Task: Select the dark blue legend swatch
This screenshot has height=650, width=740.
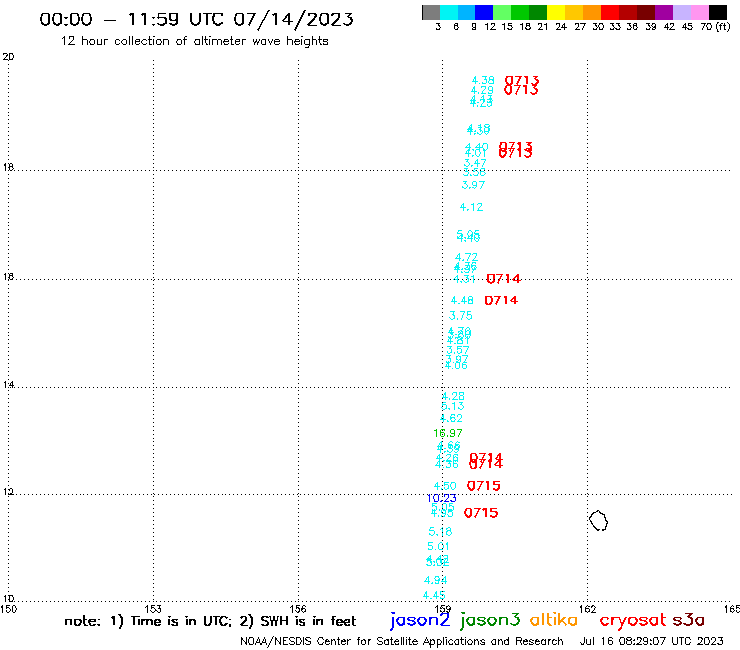Action: coord(484,13)
